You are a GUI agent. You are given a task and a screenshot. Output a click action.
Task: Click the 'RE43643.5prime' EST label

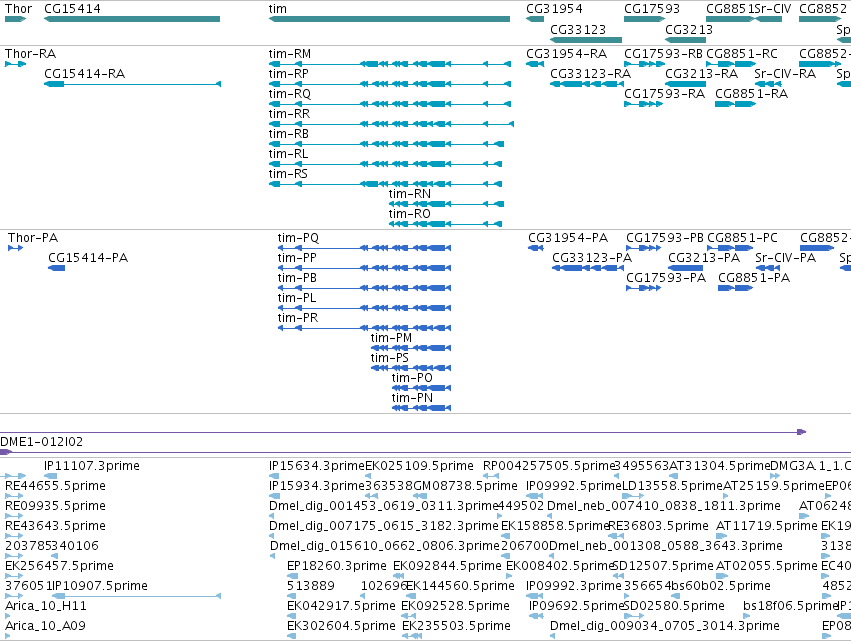pos(55,526)
